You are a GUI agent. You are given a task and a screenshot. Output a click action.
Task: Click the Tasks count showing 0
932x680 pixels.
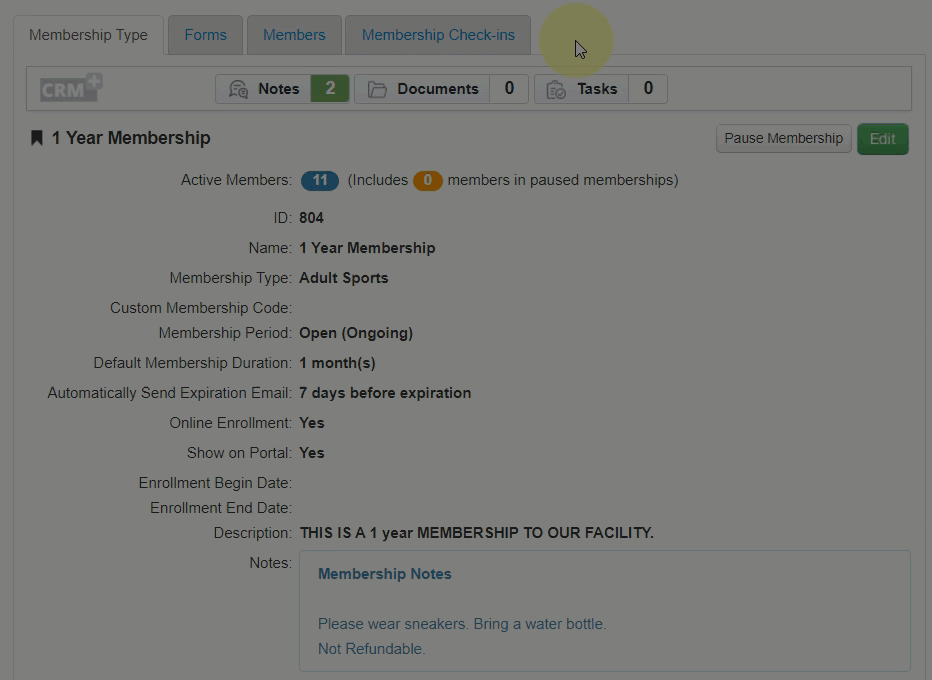pos(648,89)
